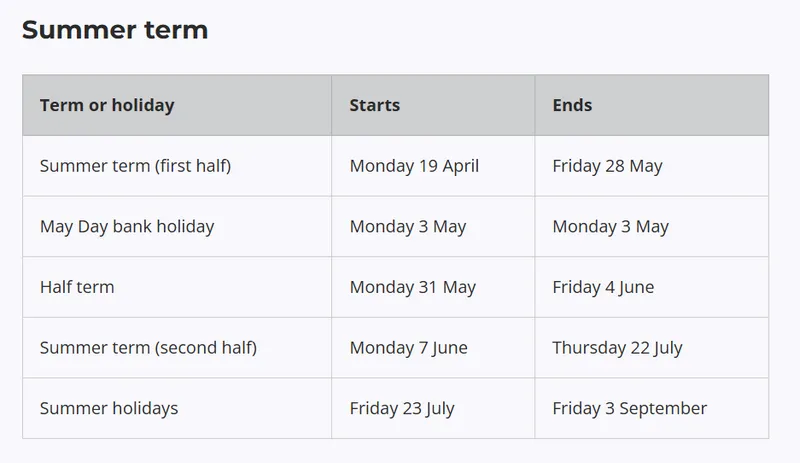Select the "Monday 19 April" start date
The height and width of the screenshot is (463, 800).
[414, 166]
